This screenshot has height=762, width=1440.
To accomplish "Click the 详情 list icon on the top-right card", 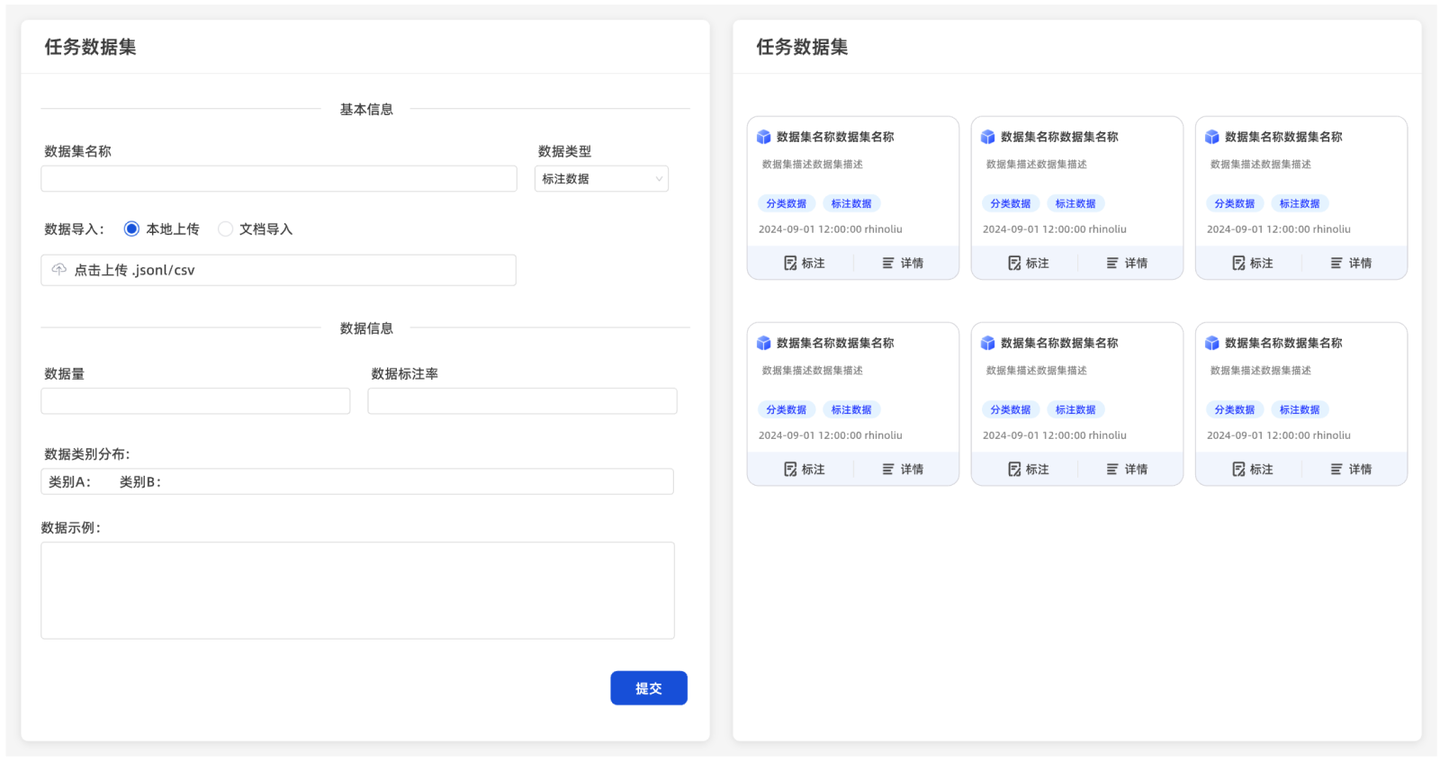I will [1336, 263].
